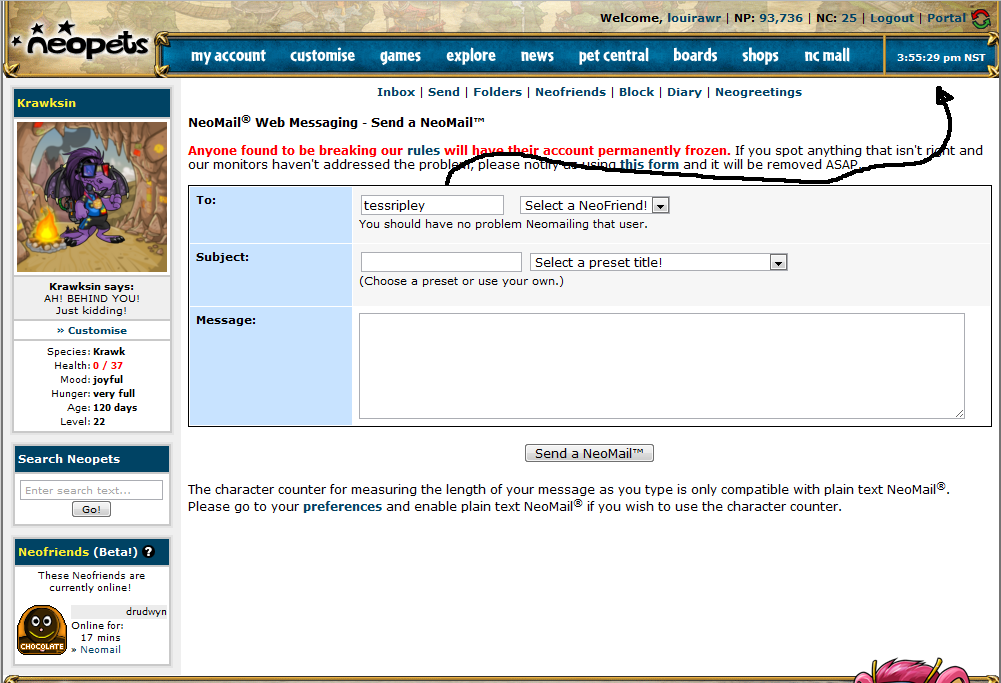This screenshot has height=683, width=1001.
Task: Focus the To recipient field
Action: click(432, 206)
